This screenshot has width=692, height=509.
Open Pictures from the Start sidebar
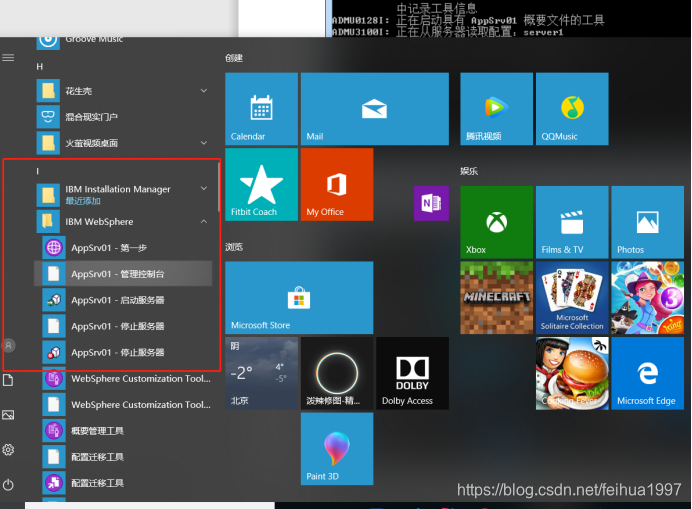click(8, 415)
